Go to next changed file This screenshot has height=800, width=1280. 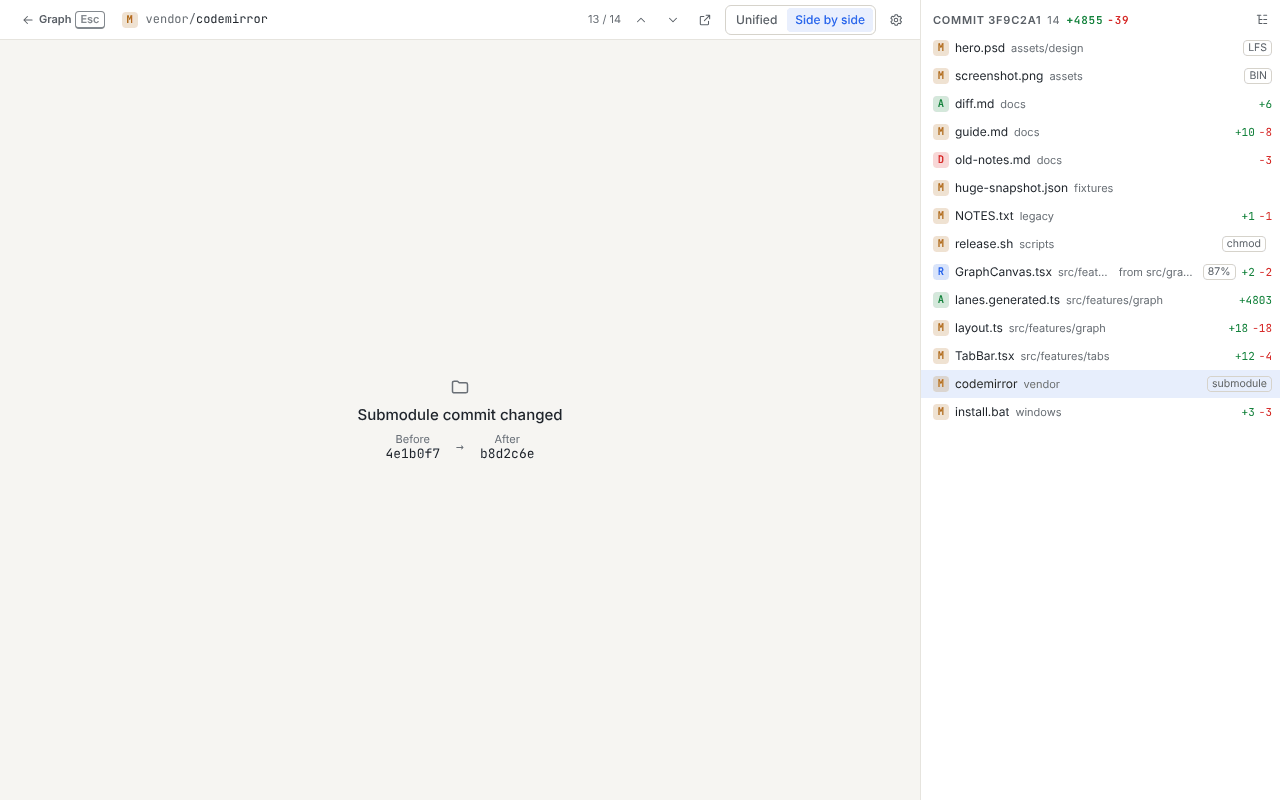(x=673, y=20)
